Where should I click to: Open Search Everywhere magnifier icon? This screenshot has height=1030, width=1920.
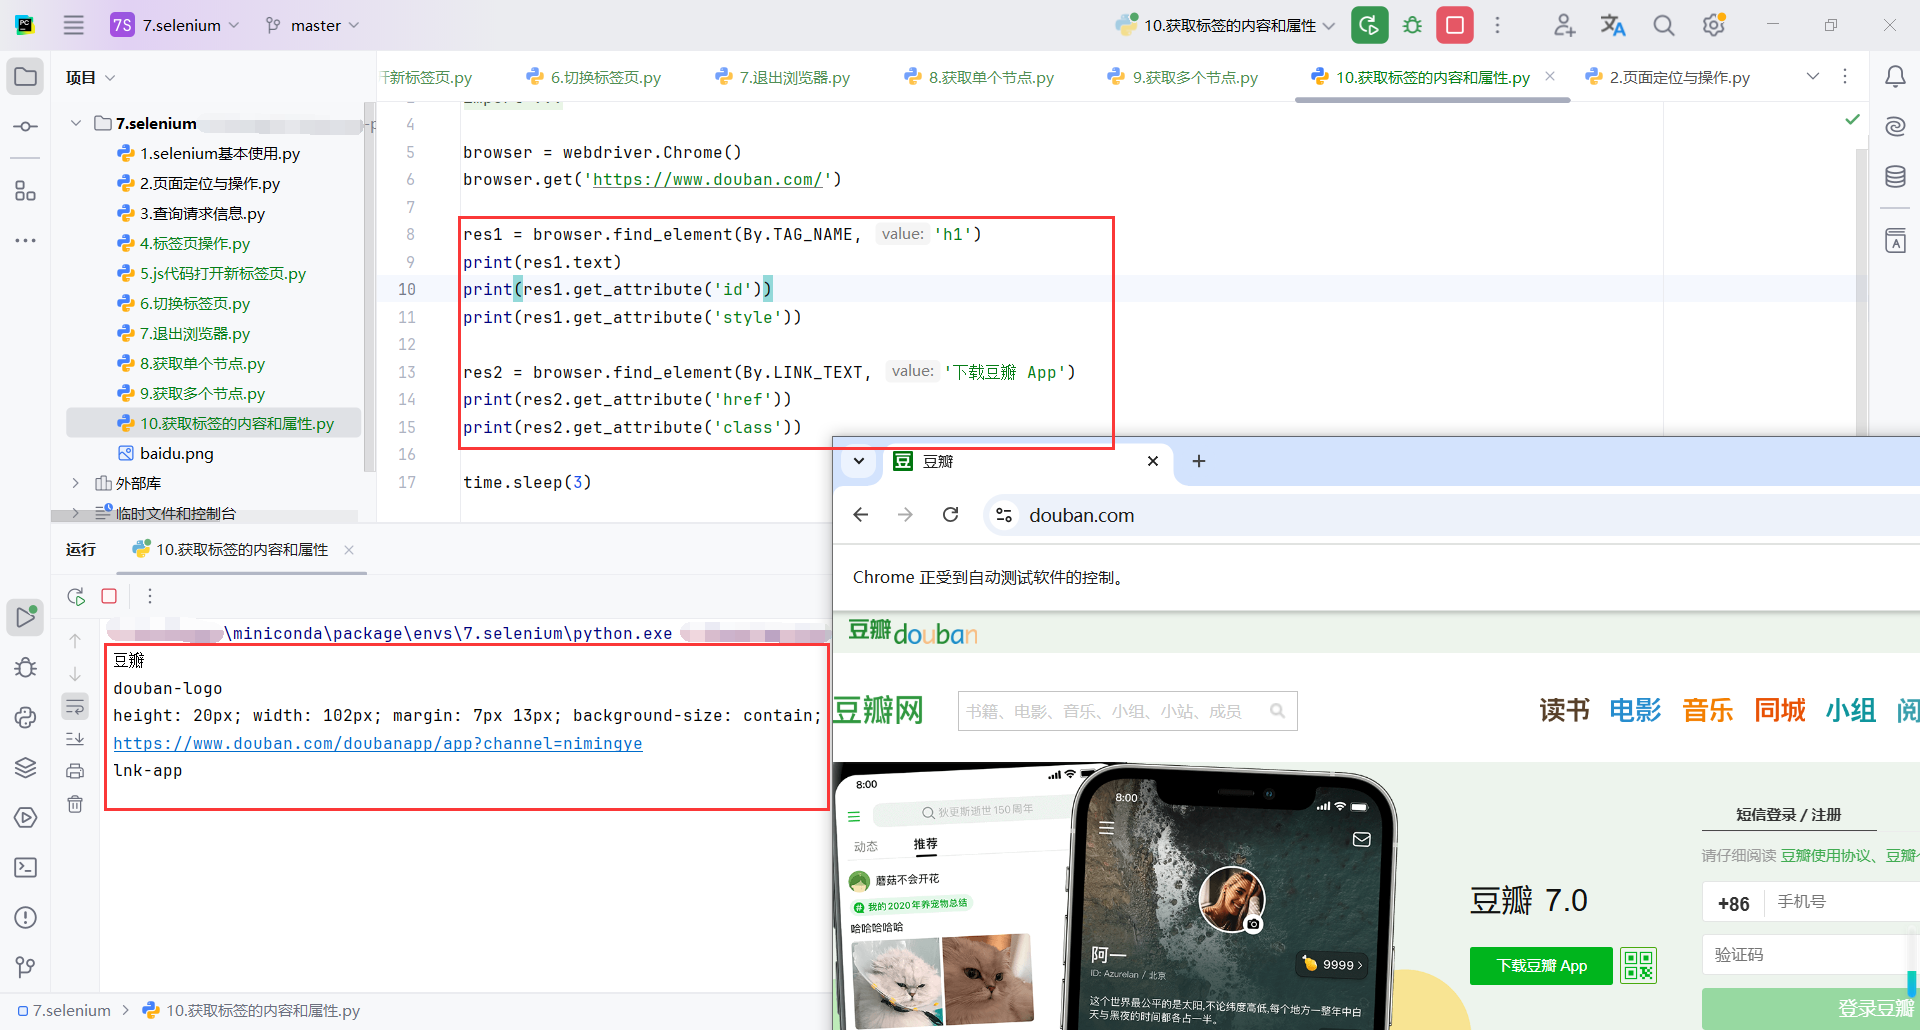click(x=1663, y=25)
